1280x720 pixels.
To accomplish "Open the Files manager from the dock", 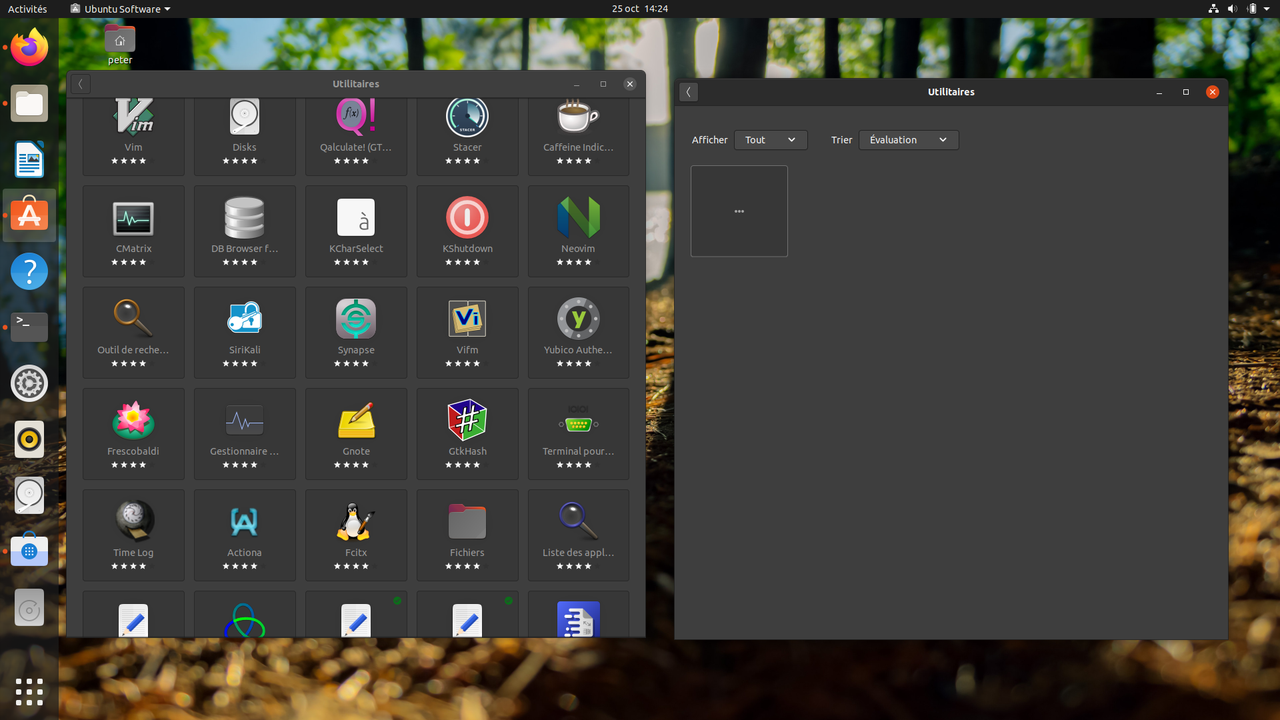I will (x=29, y=103).
